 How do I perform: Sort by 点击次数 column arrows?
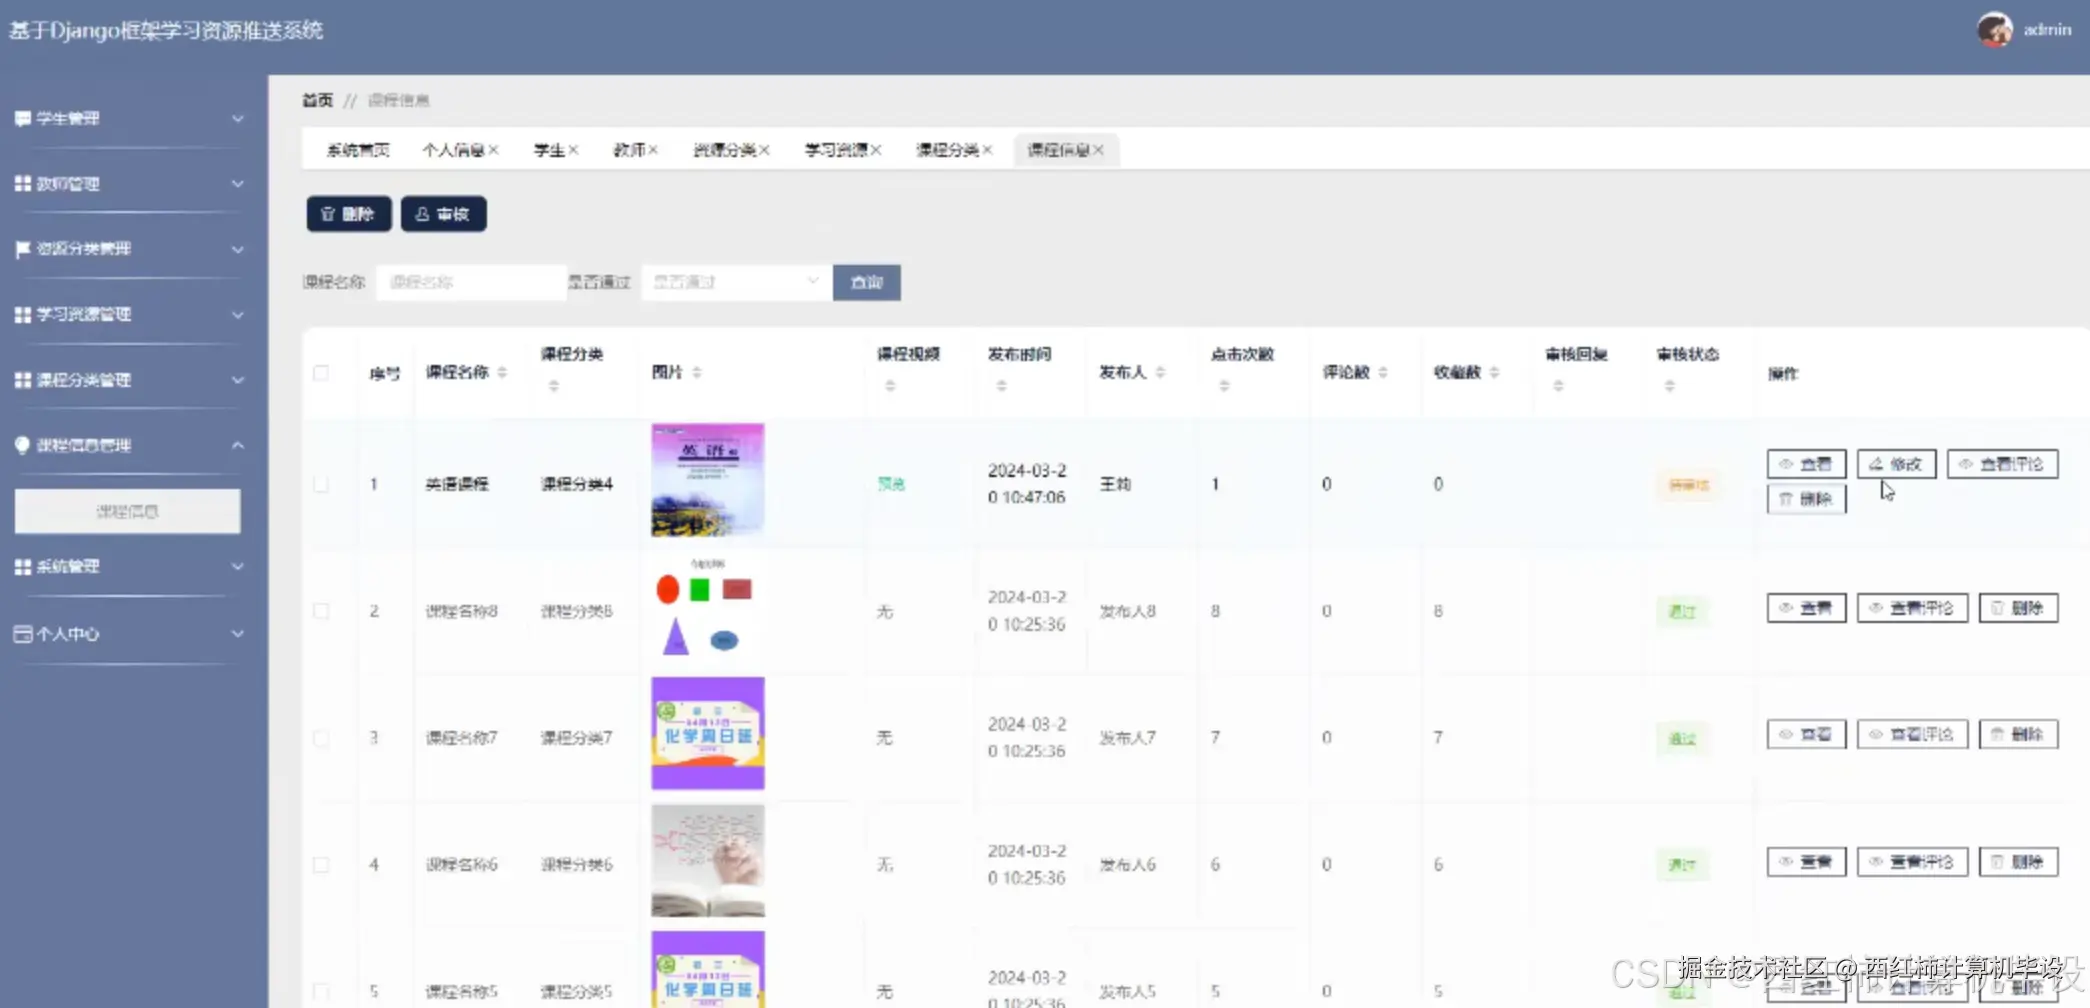click(x=1224, y=386)
